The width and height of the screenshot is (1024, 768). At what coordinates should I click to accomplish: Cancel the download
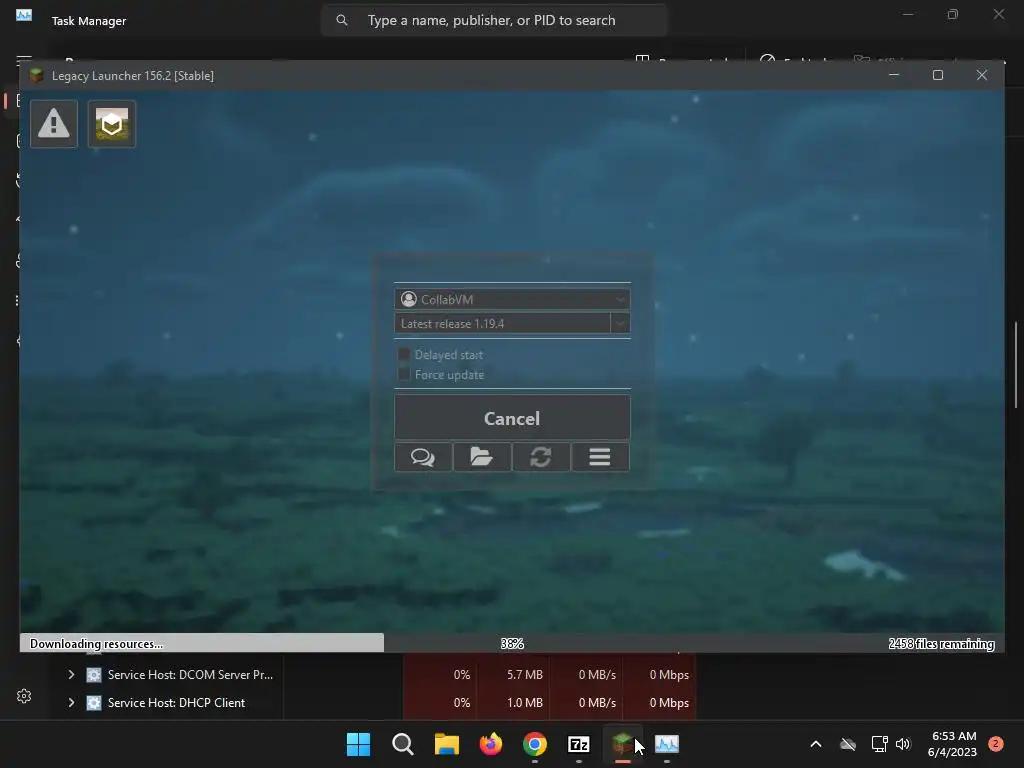512,418
